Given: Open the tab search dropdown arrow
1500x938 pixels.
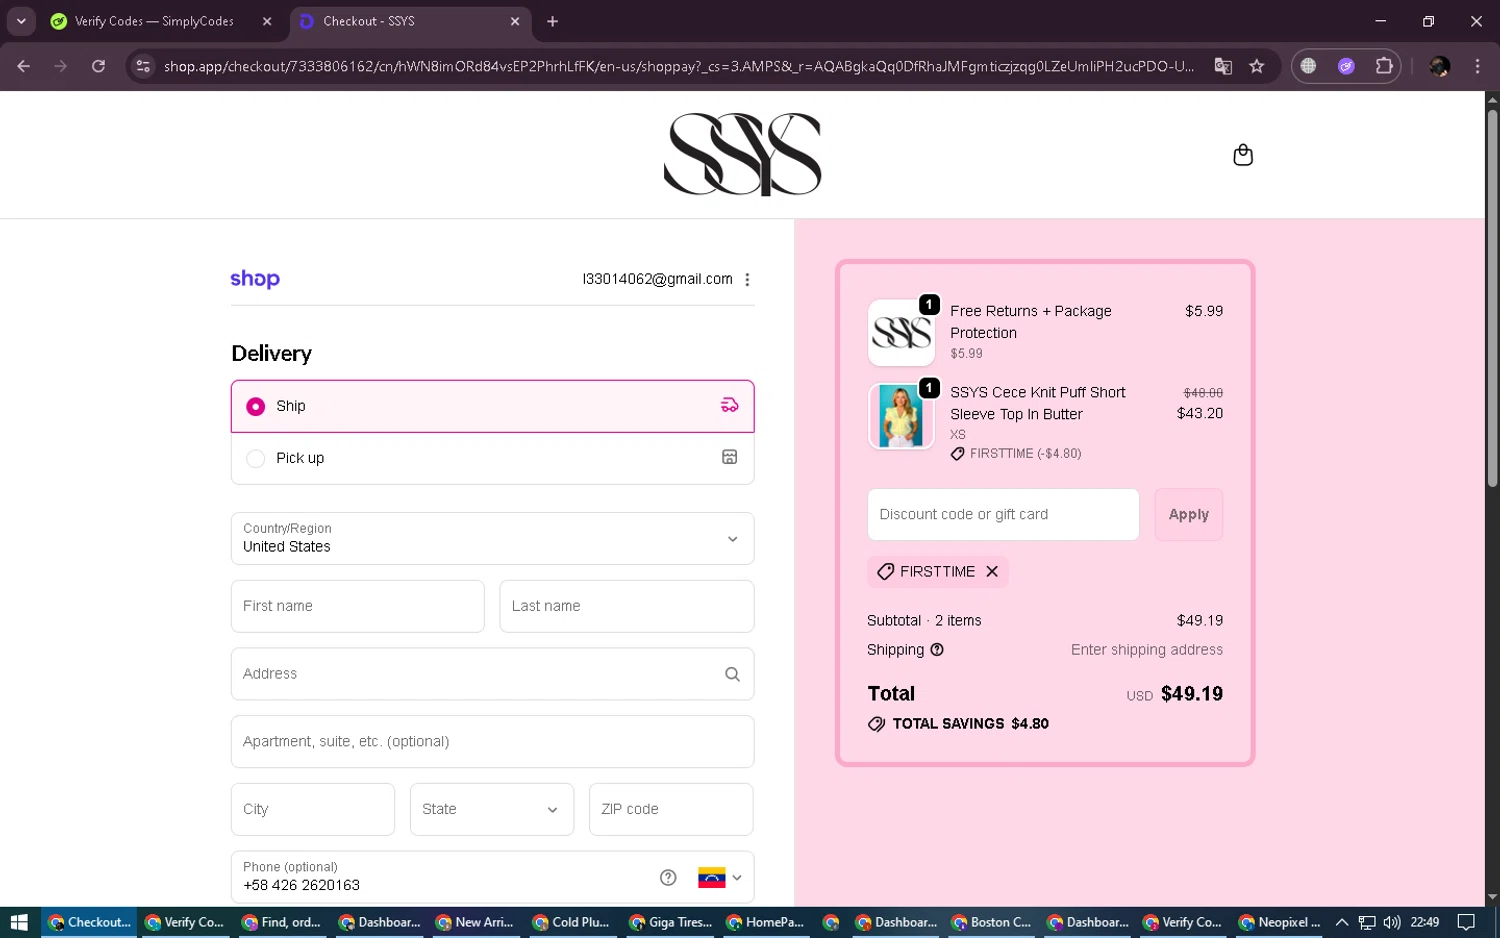Looking at the screenshot, I should pyautogui.click(x=21, y=21).
